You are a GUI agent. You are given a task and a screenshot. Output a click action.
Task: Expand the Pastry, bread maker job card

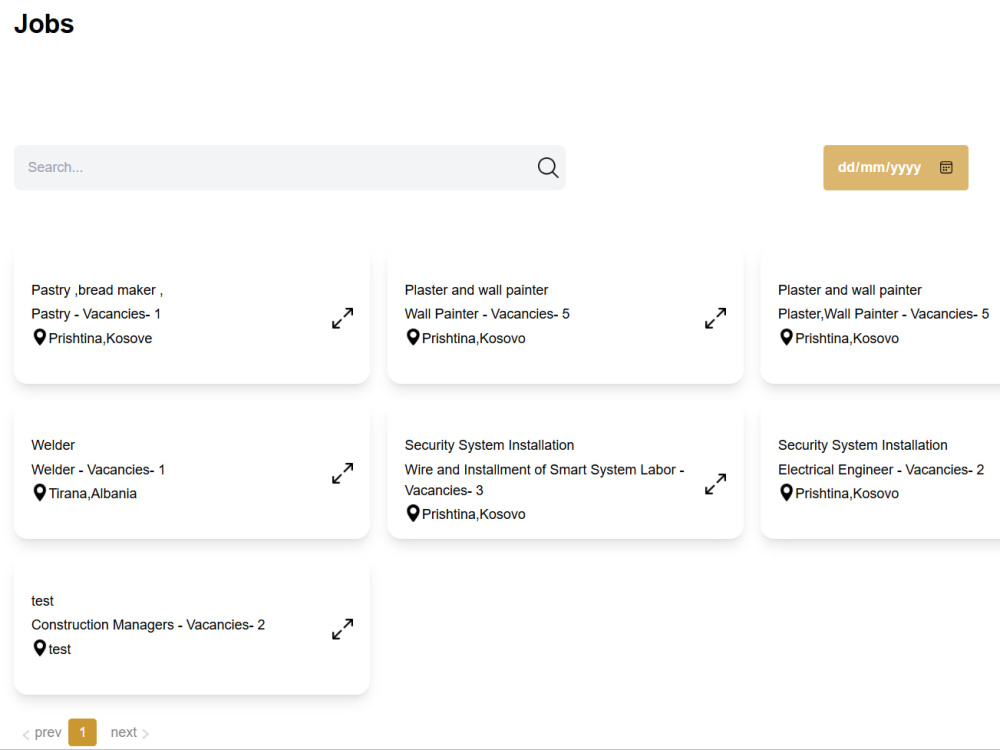coord(342,318)
